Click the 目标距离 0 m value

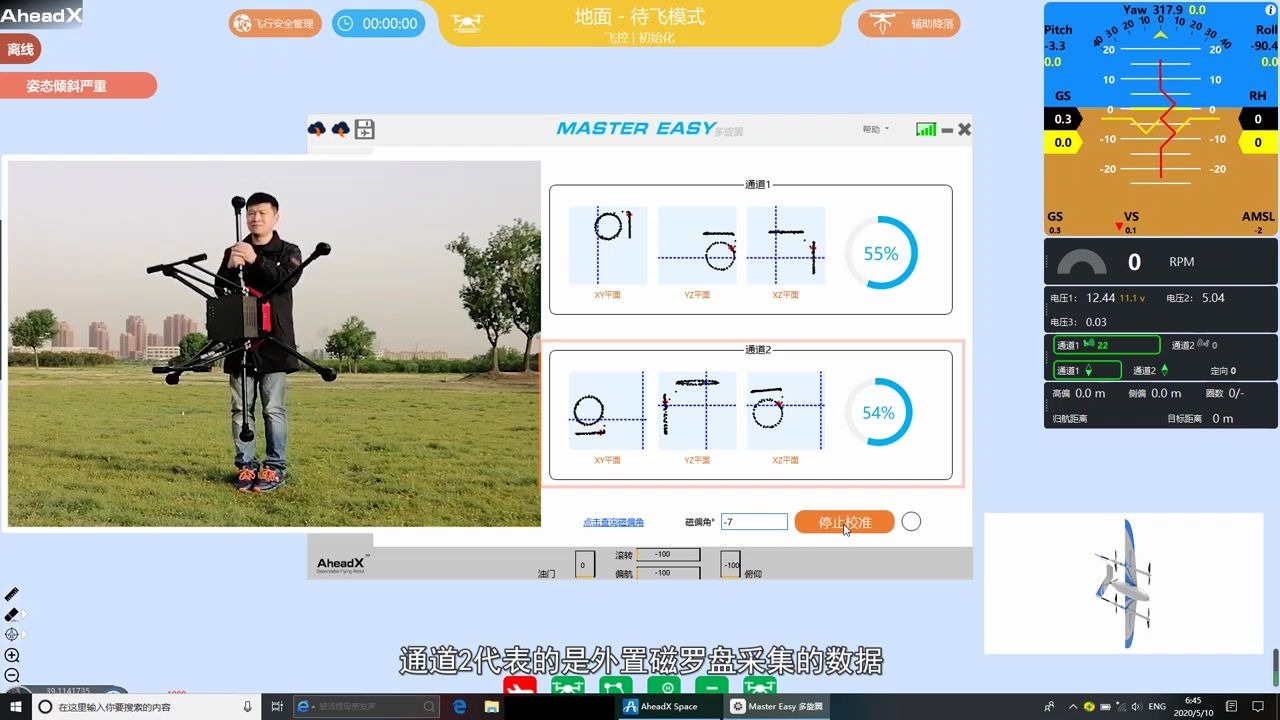point(1223,418)
